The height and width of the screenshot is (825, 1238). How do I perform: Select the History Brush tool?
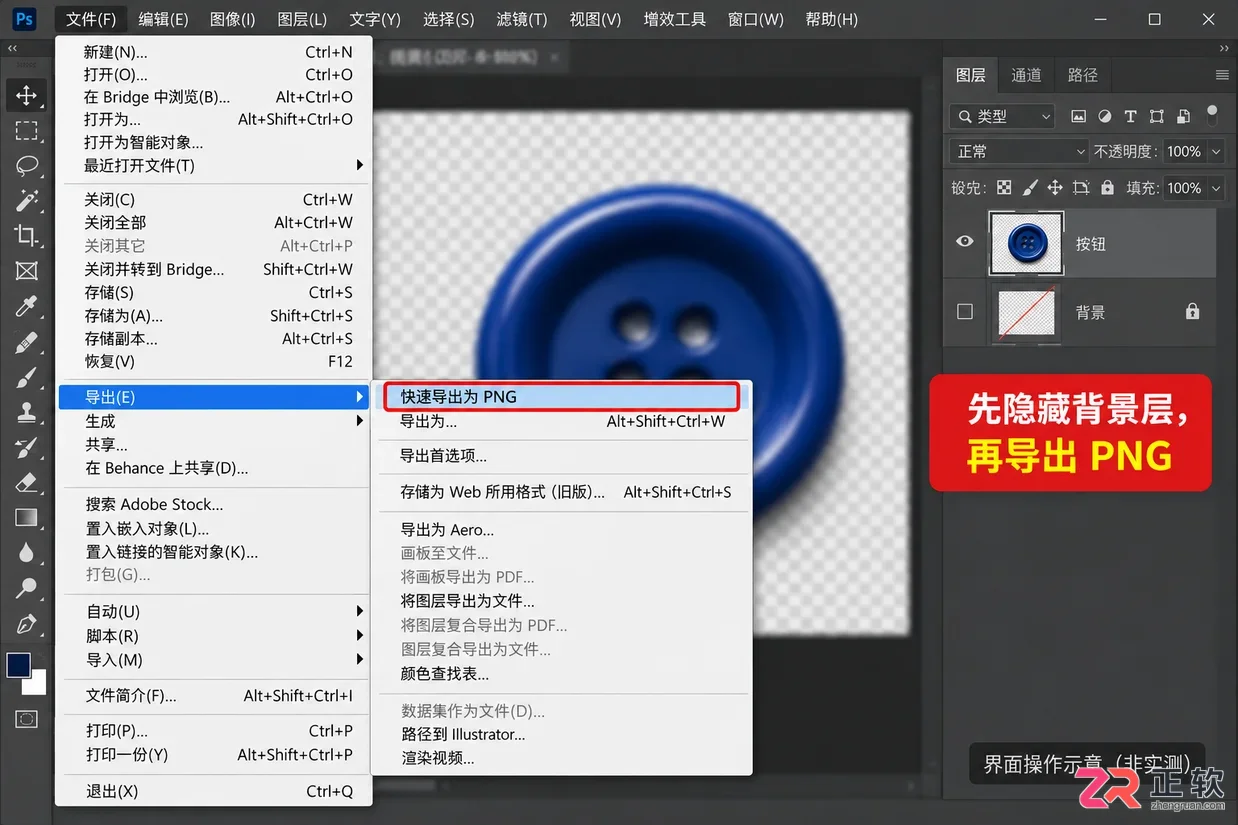(26, 447)
